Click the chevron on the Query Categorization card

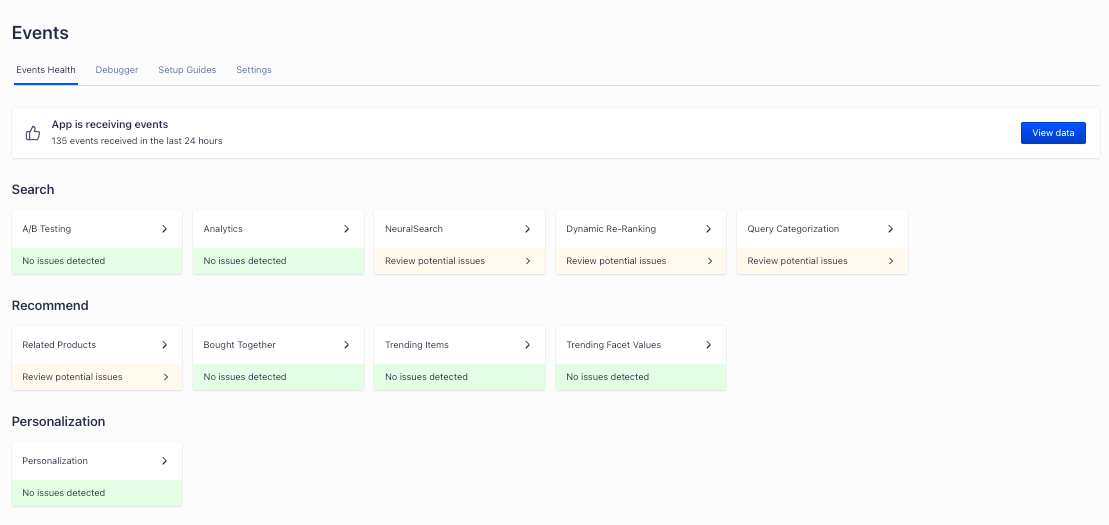click(x=890, y=229)
